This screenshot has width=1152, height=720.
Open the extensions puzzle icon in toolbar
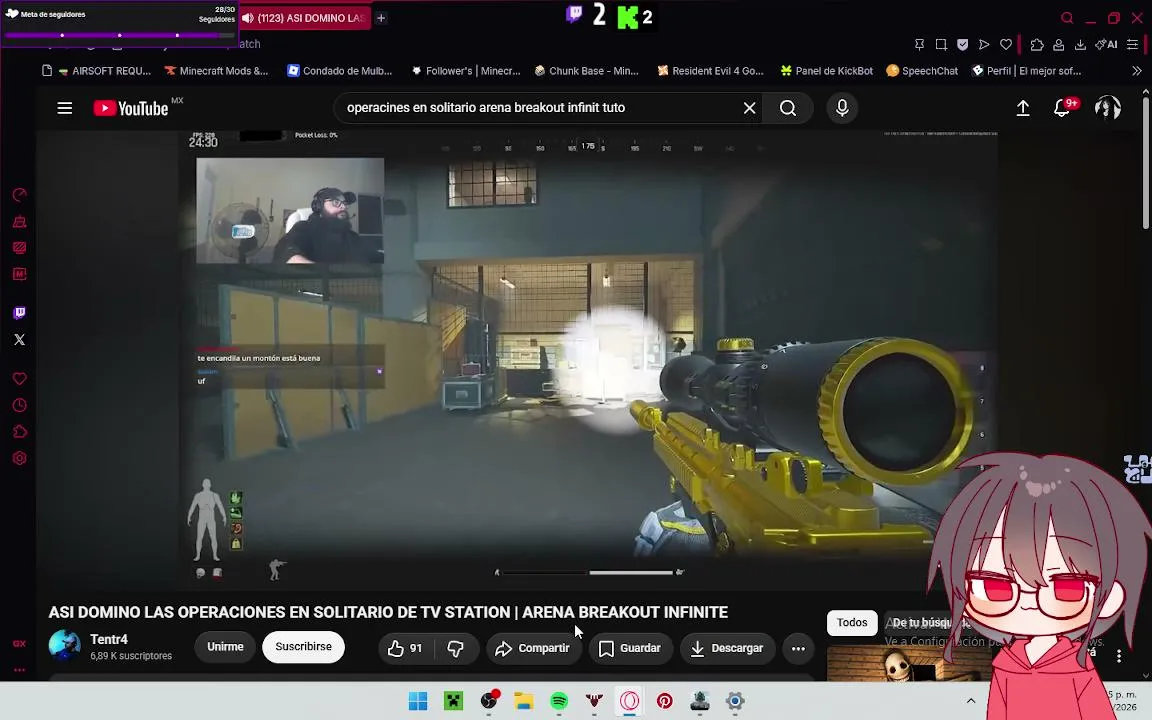point(1037,45)
